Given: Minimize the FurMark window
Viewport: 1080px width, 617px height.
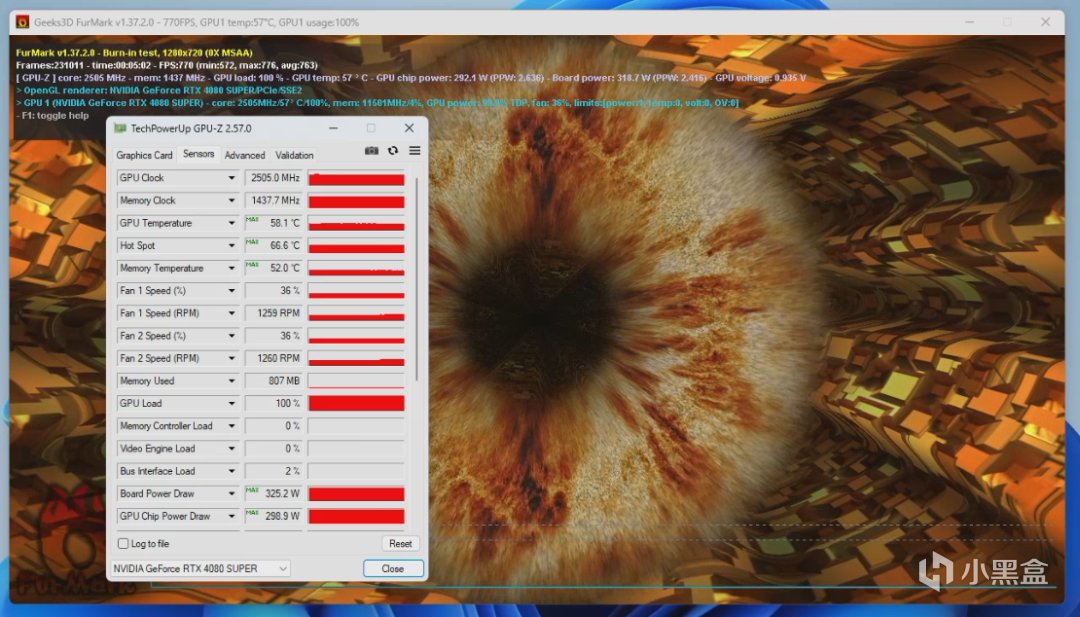Looking at the screenshot, I should 969,22.
